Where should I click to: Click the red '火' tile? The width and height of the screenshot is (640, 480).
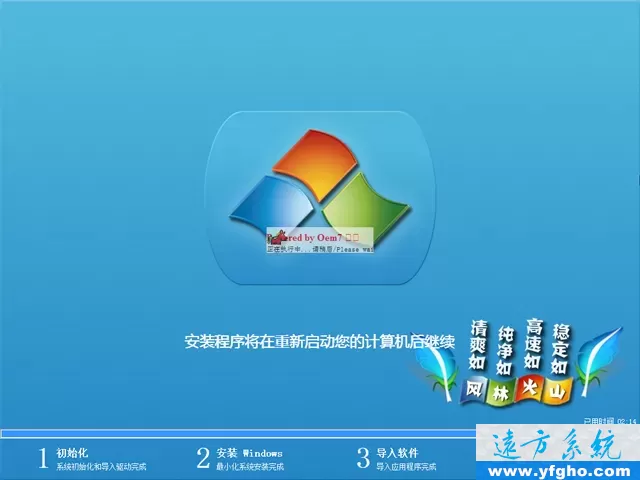pos(529,389)
